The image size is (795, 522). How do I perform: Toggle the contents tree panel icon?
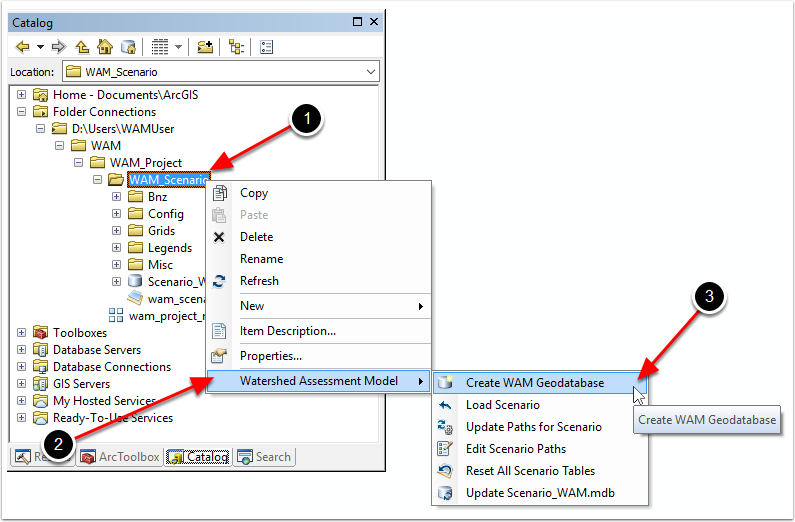tap(236, 47)
